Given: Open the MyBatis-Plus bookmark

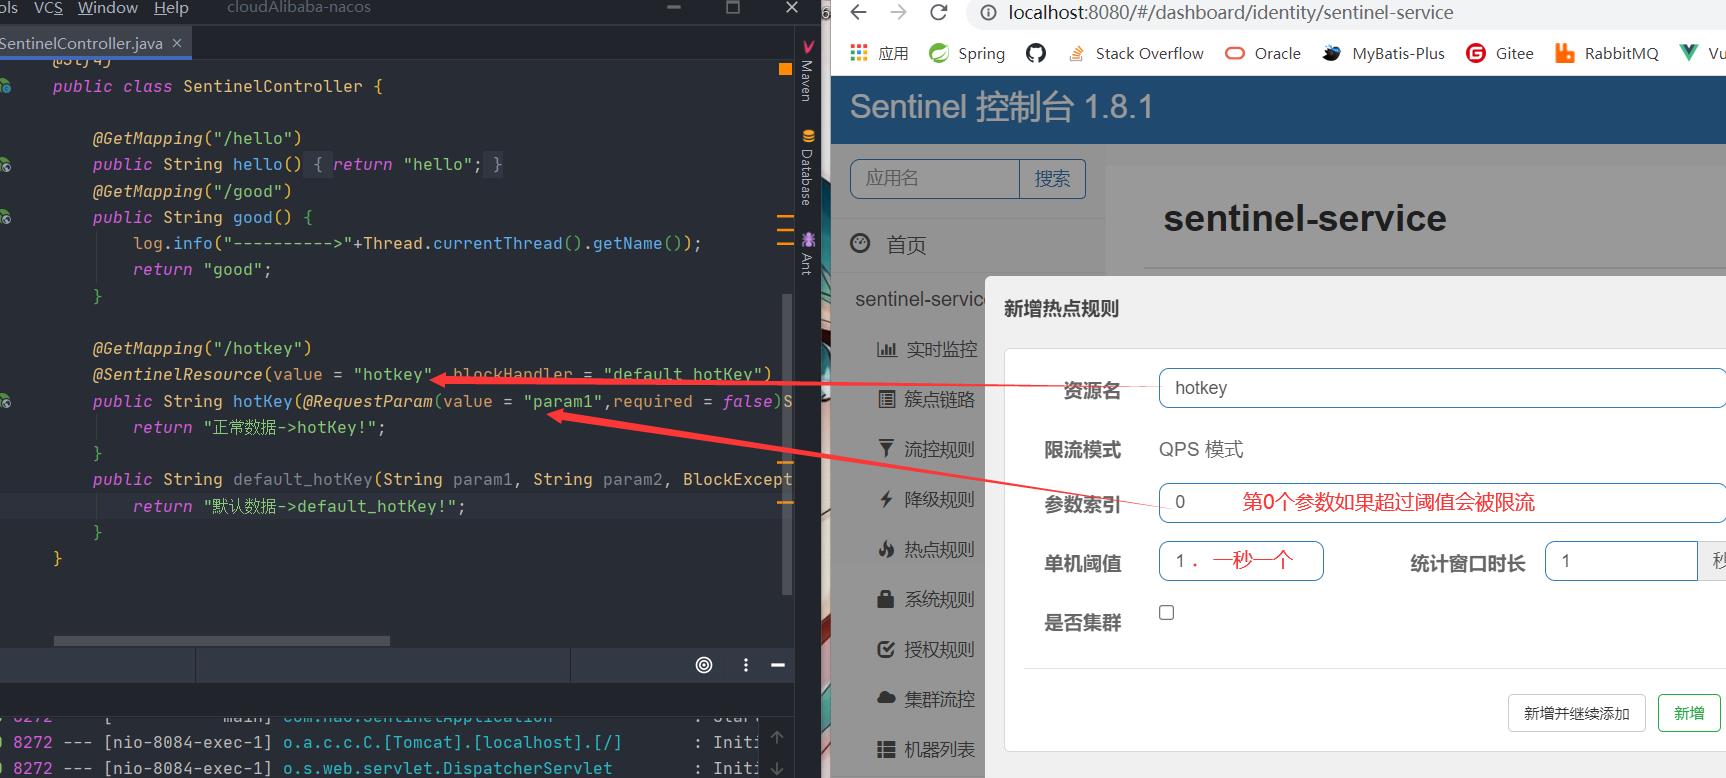Looking at the screenshot, I should coord(1383,53).
